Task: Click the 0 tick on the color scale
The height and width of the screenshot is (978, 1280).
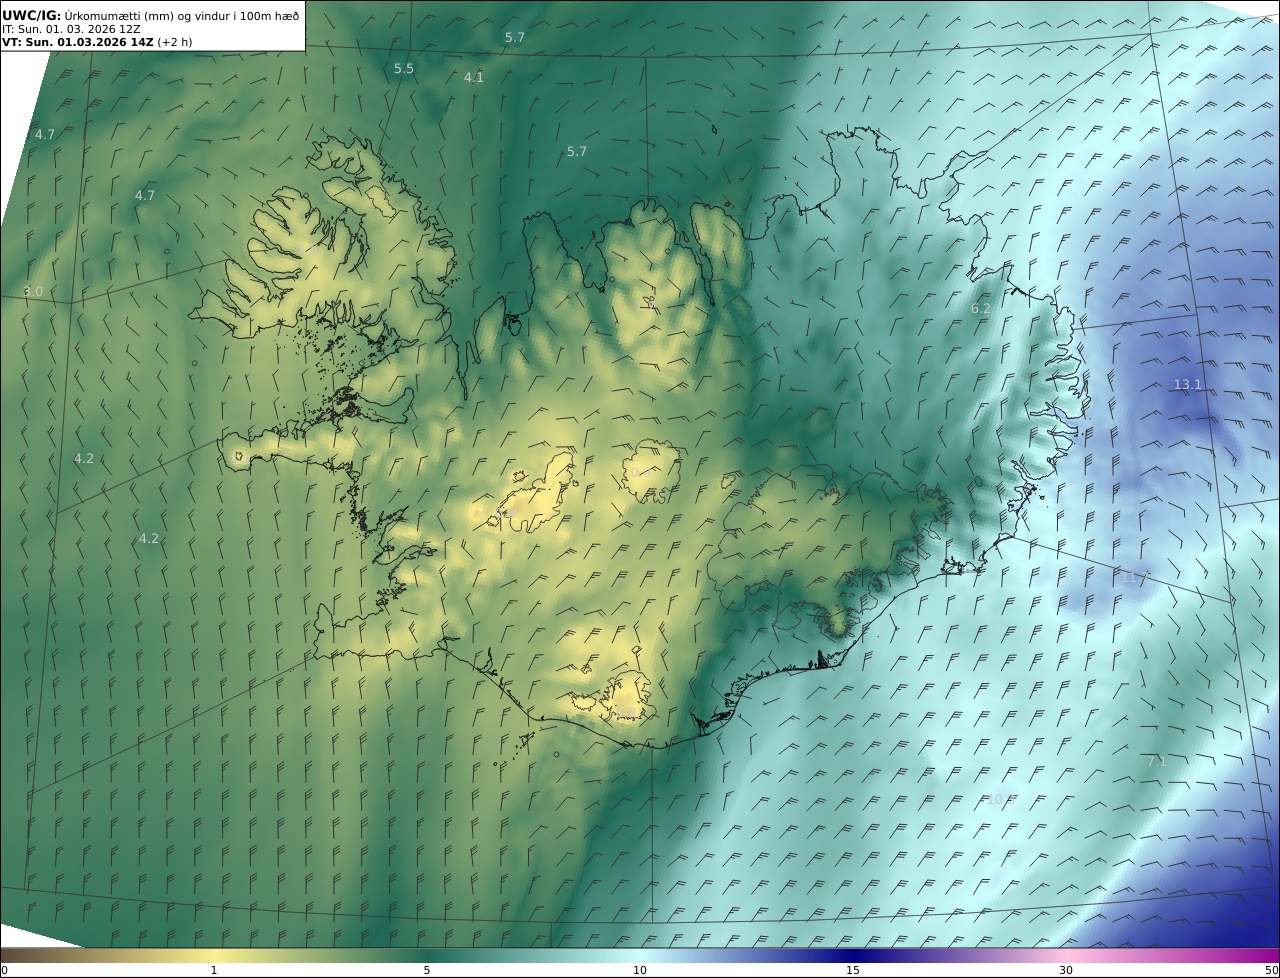Action: click(x=4, y=970)
